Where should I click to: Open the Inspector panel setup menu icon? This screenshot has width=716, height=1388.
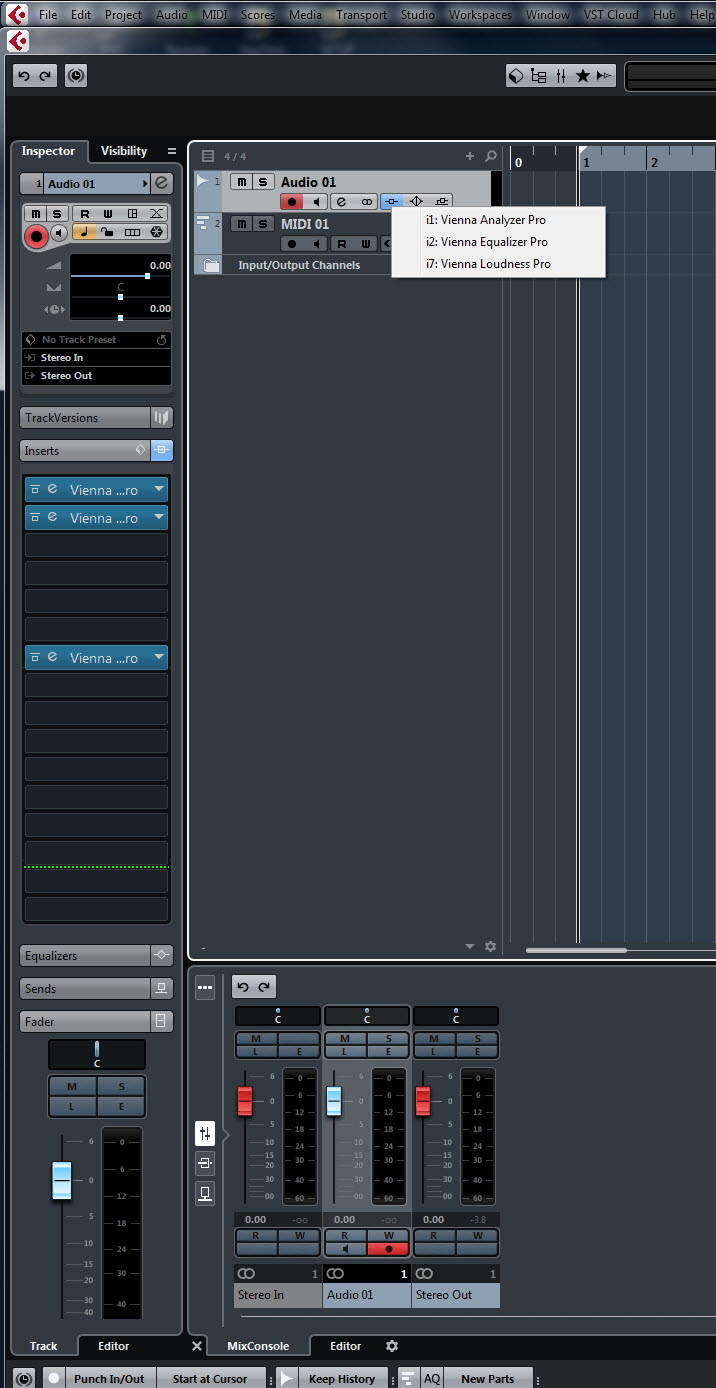coord(172,151)
